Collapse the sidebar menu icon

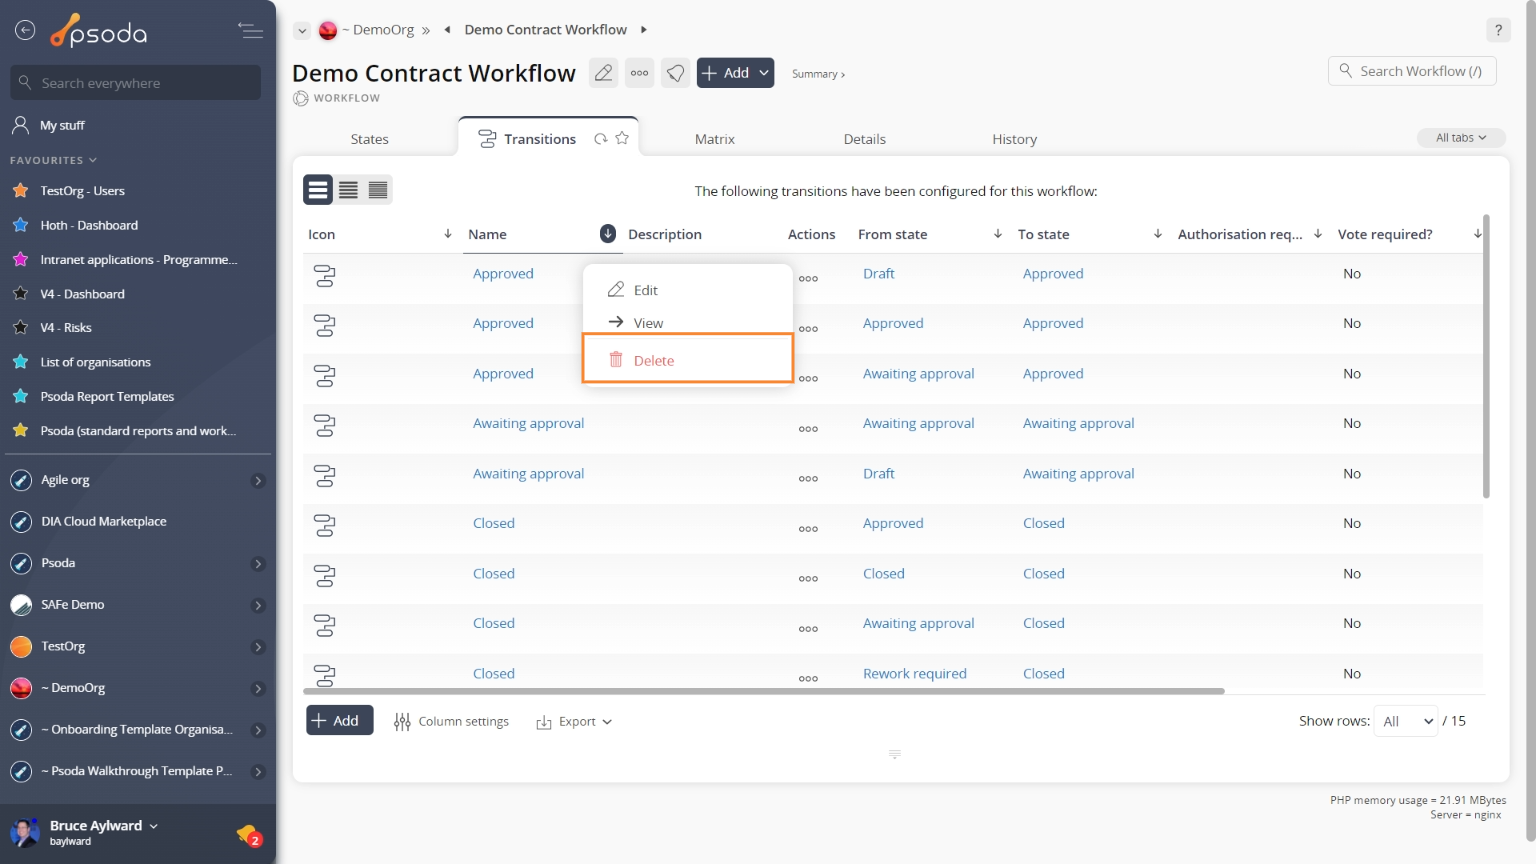point(250,31)
